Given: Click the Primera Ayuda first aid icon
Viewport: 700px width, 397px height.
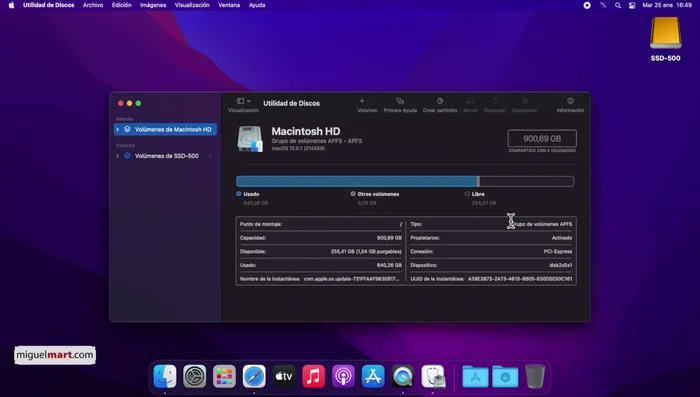Looking at the screenshot, I should tap(400, 101).
